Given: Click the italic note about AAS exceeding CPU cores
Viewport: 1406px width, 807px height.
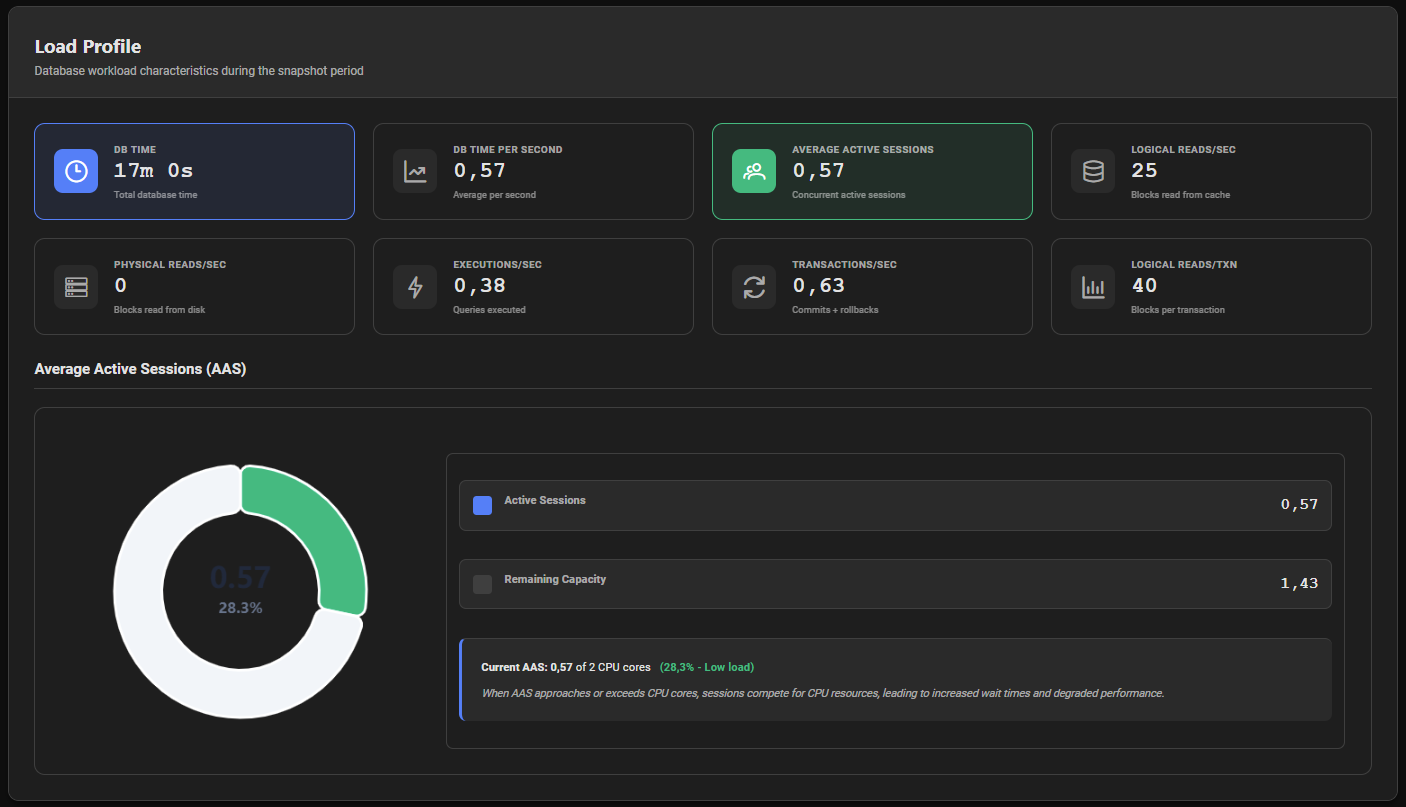Looking at the screenshot, I should [x=823, y=693].
